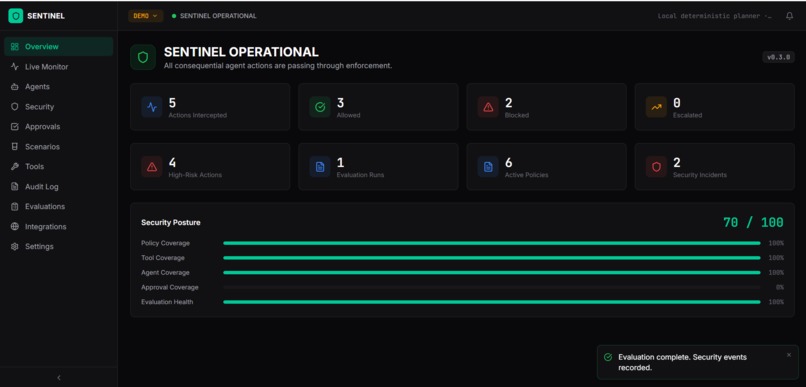
Task: Click the Approvals checkbox icon
Action: click(15, 126)
